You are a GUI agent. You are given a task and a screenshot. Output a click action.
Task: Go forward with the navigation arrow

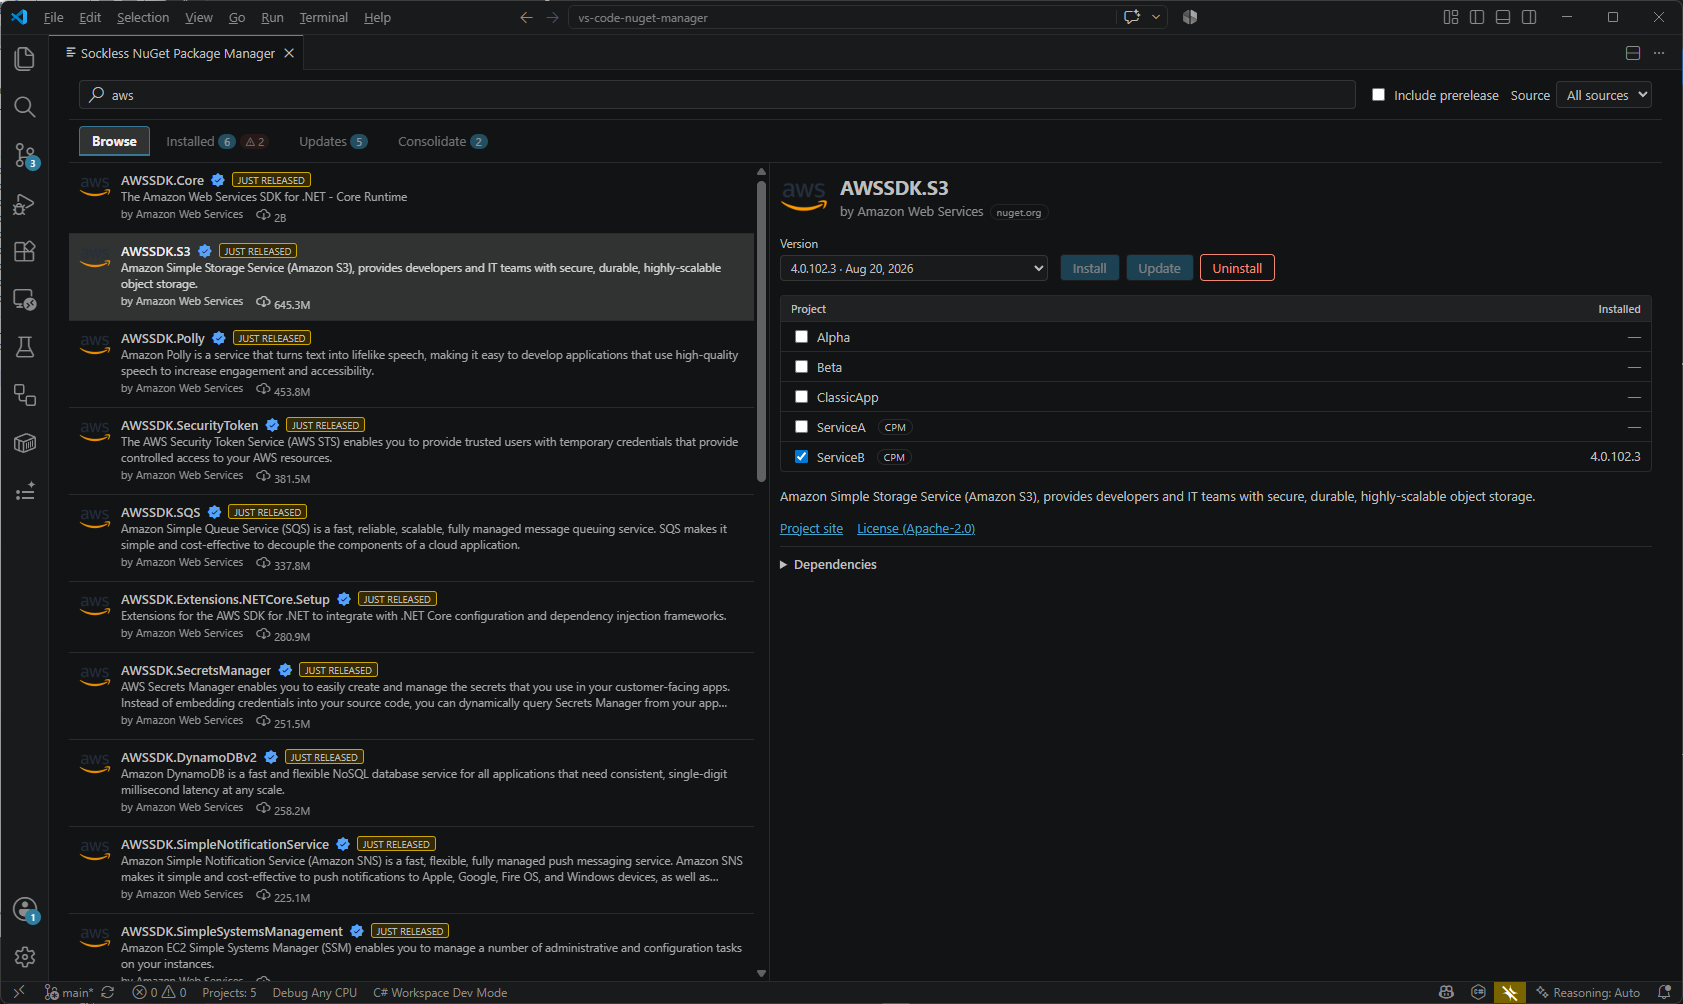553,17
